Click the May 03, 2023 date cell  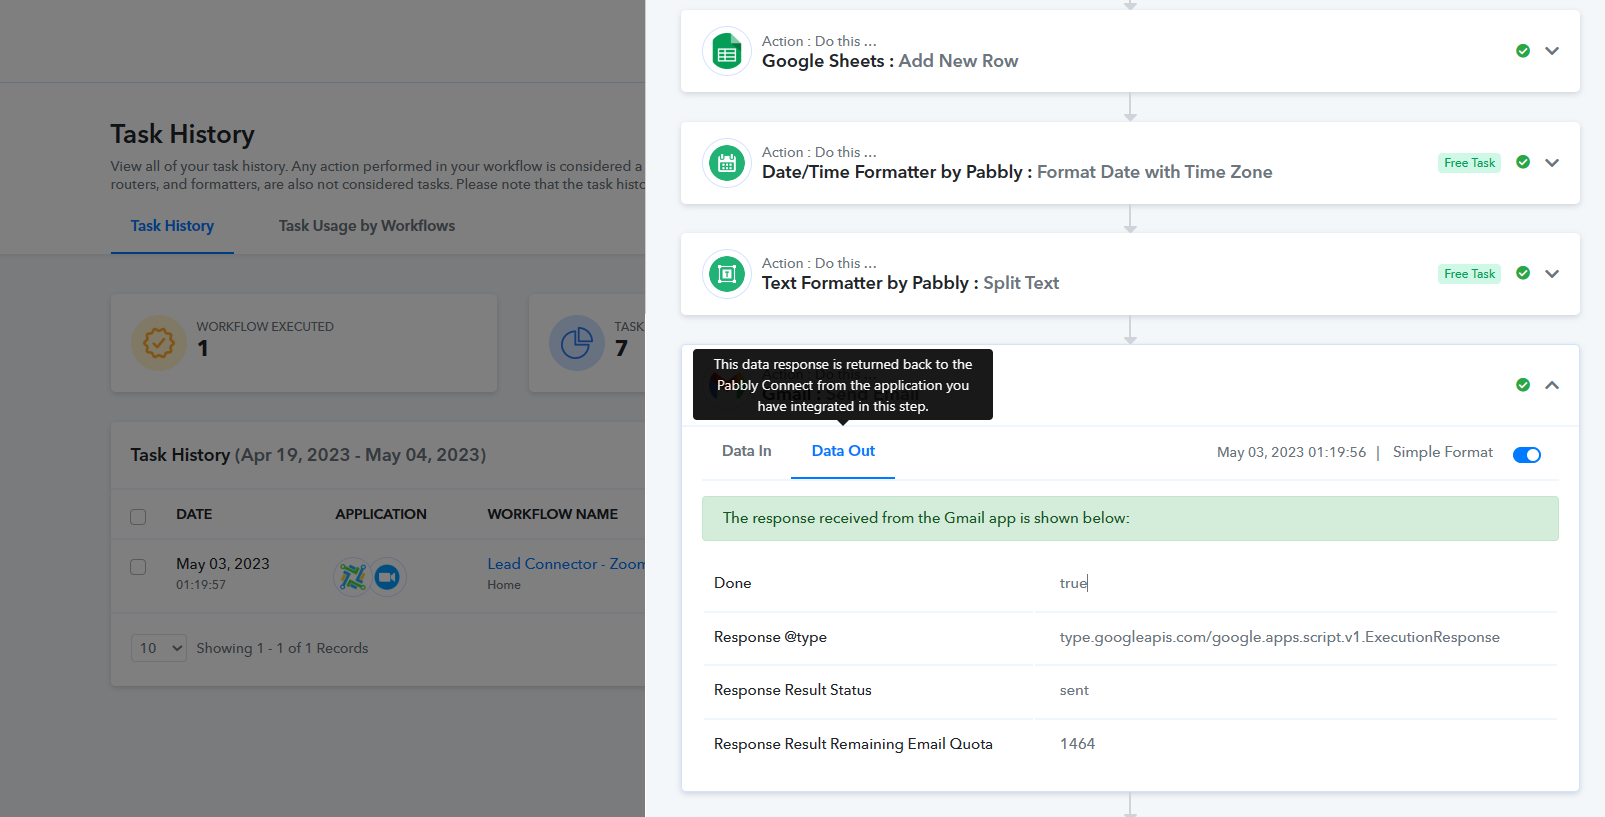(223, 564)
